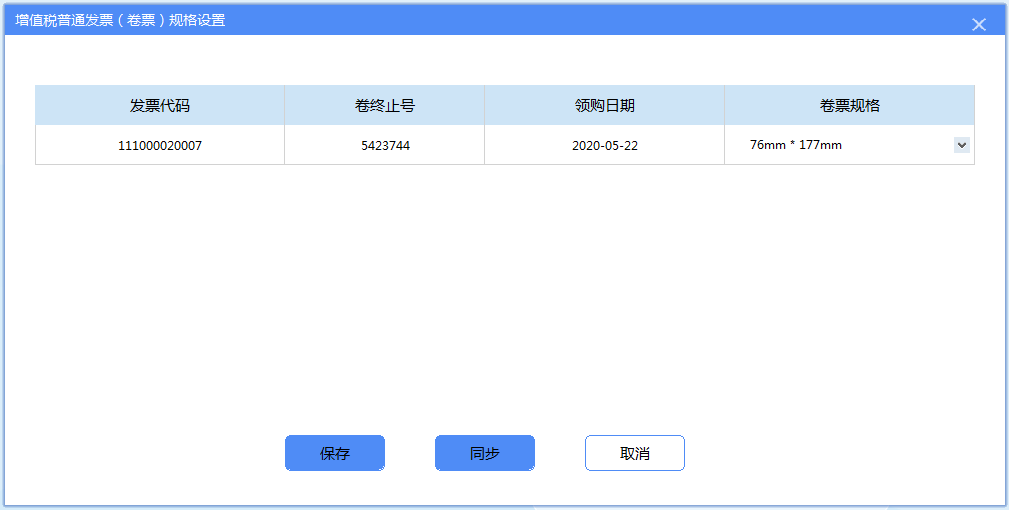Click the 发票代码 column header

(160, 105)
